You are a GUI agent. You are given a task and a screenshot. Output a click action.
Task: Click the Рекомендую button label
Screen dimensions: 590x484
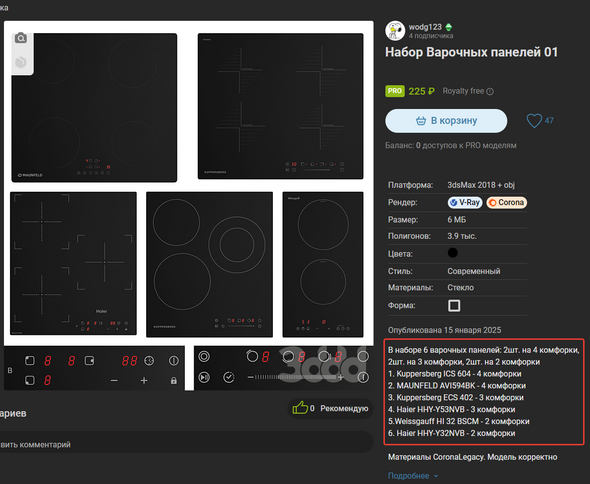[x=344, y=408]
